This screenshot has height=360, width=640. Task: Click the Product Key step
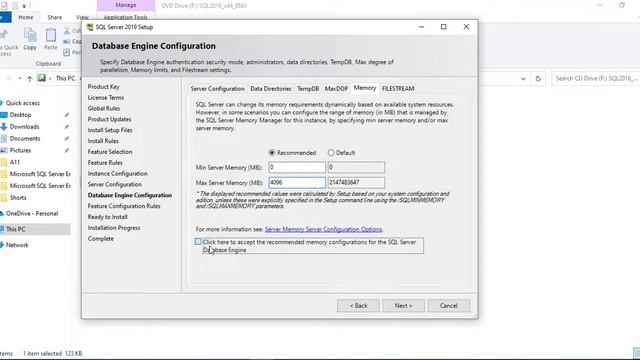(x=104, y=87)
